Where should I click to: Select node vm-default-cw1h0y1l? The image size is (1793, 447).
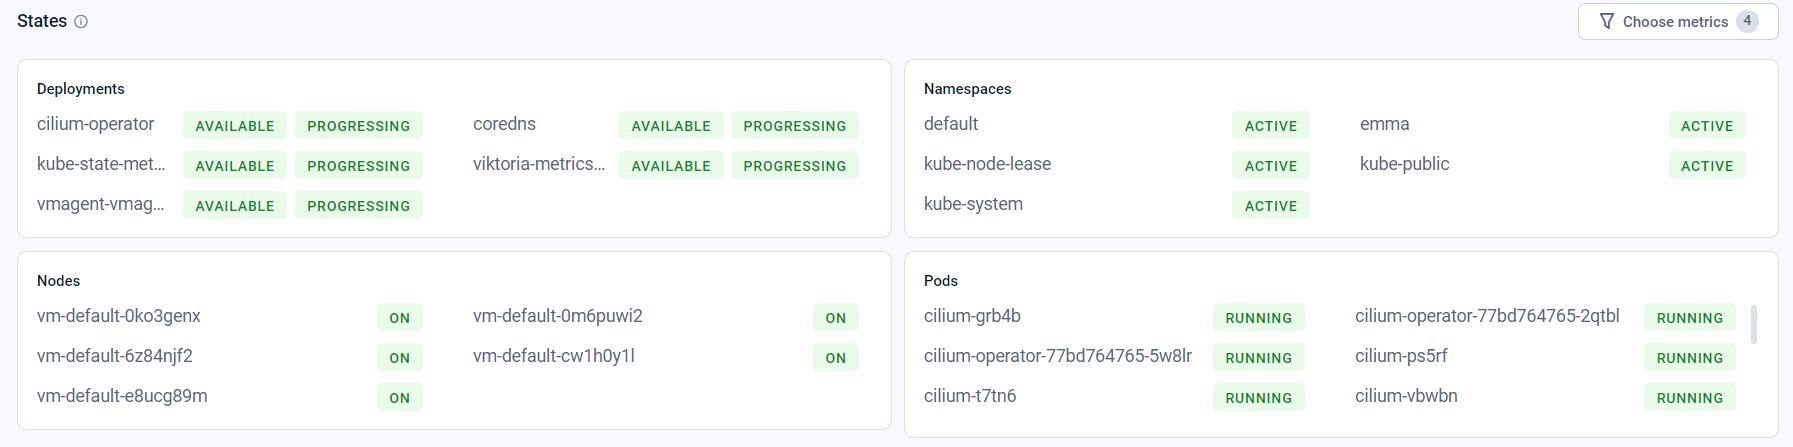click(x=554, y=356)
